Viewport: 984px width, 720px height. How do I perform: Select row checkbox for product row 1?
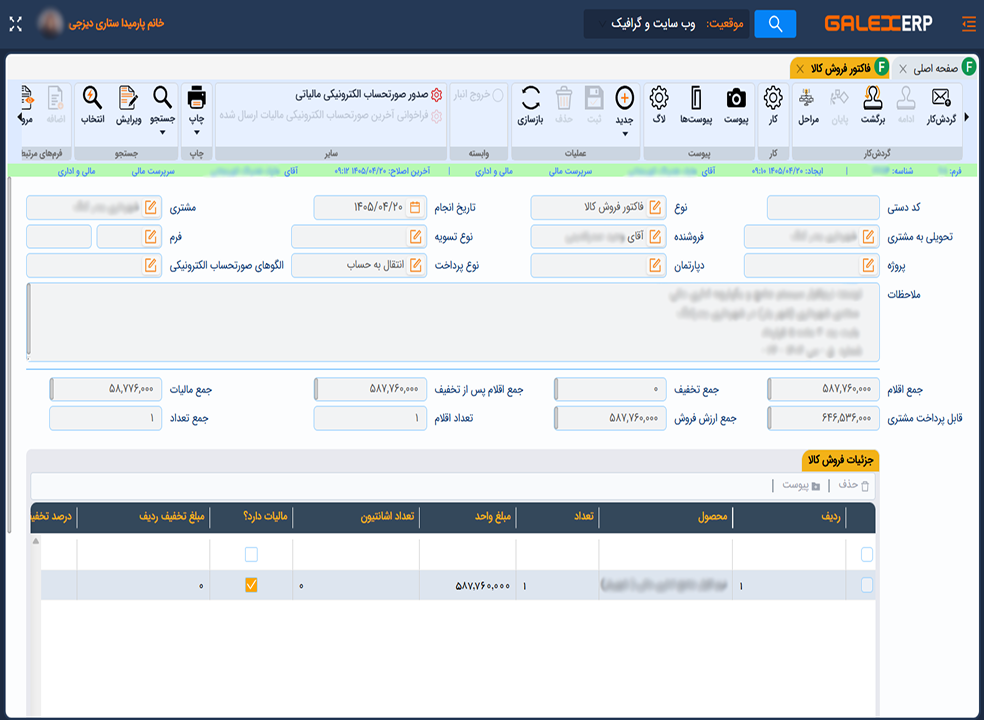point(867,585)
